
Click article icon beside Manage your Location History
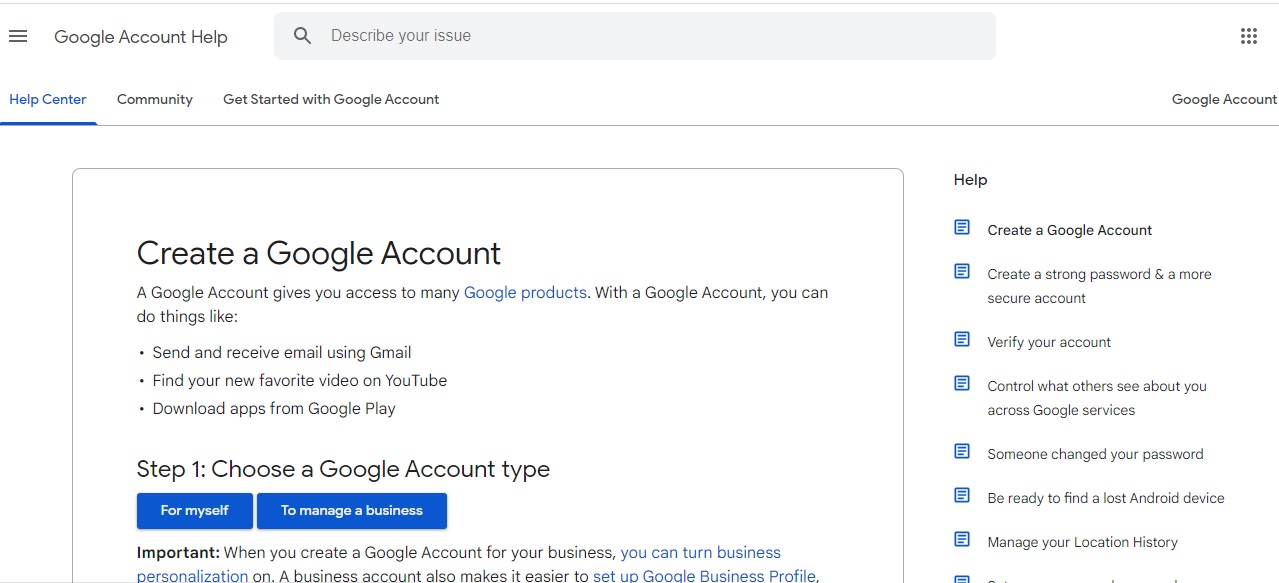[x=962, y=540]
